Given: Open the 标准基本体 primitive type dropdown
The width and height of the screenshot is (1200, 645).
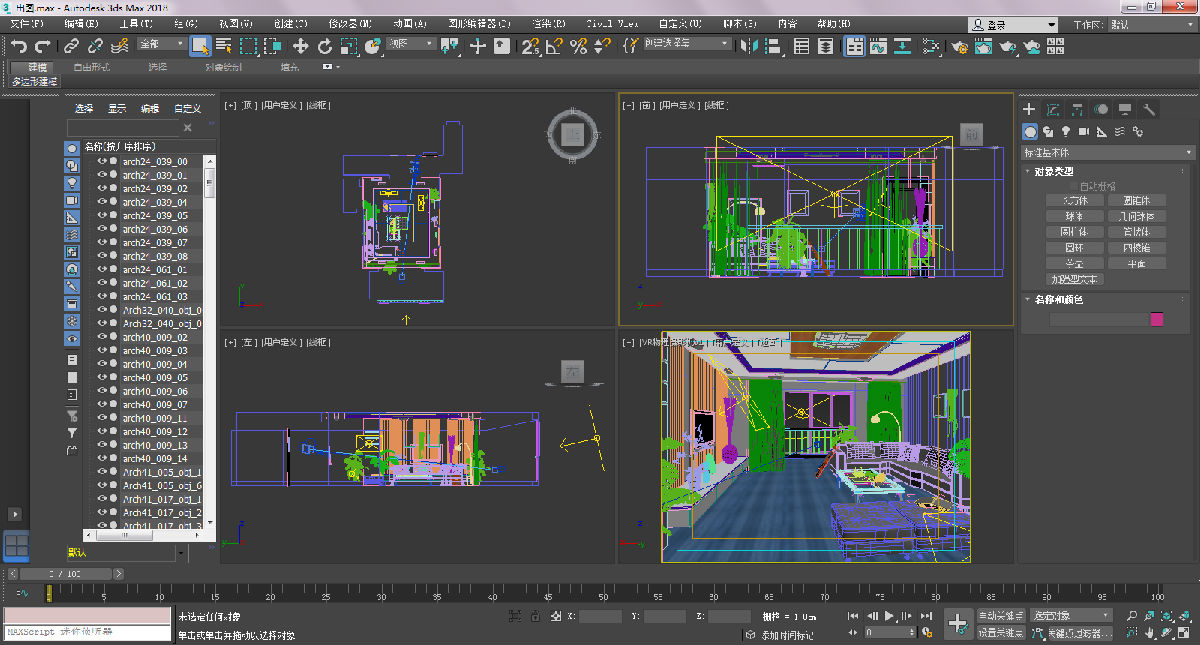Looking at the screenshot, I should [1106, 152].
